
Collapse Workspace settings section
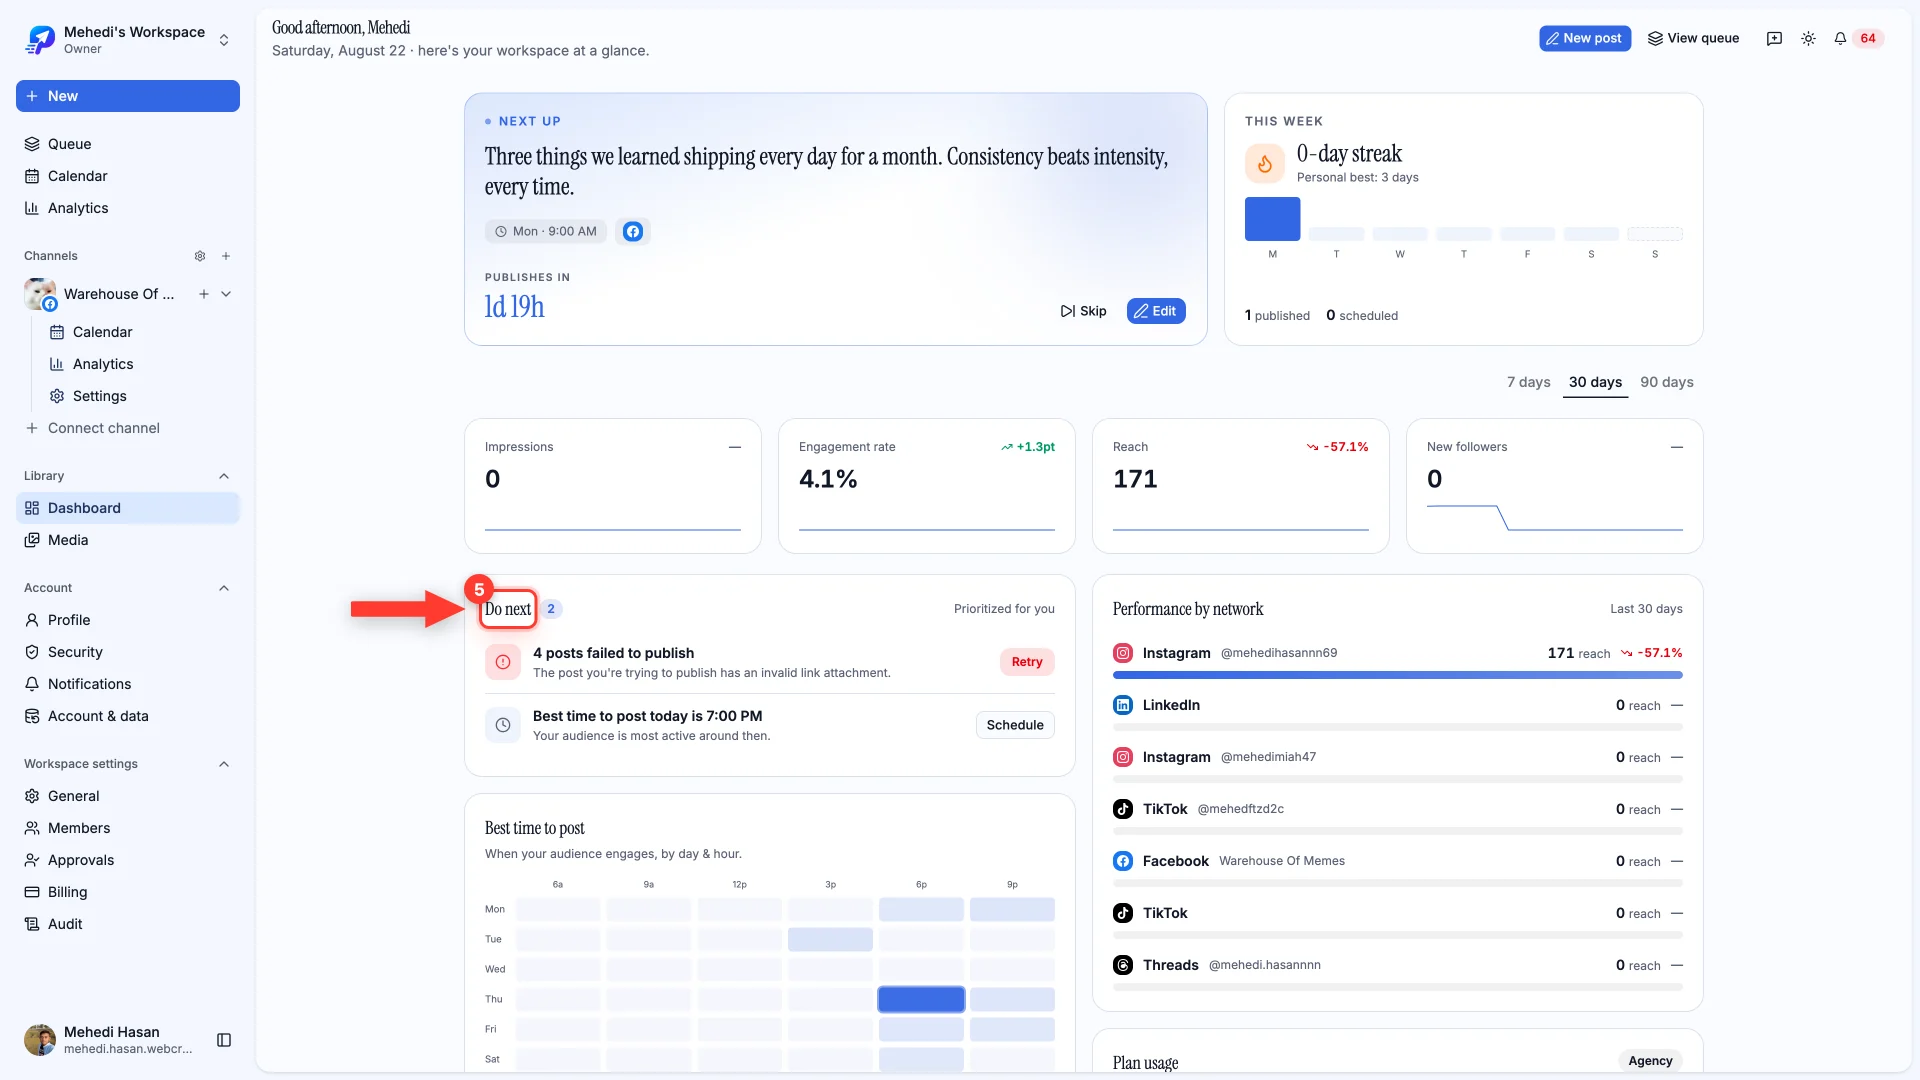(x=224, y=764)
